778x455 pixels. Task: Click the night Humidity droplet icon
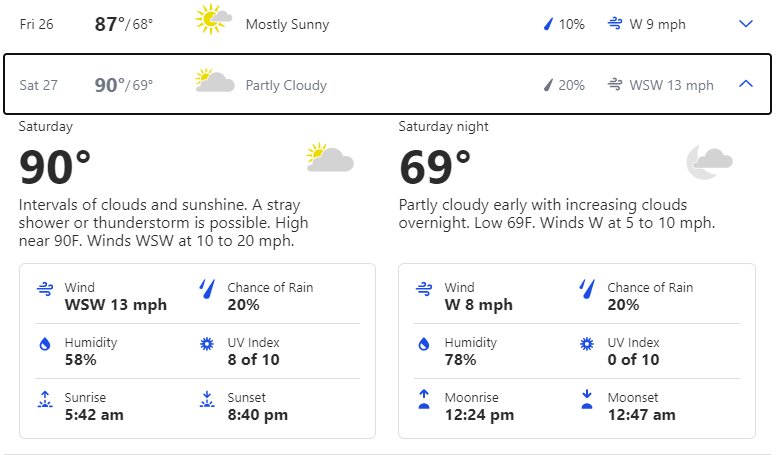(x=424, y=344)
